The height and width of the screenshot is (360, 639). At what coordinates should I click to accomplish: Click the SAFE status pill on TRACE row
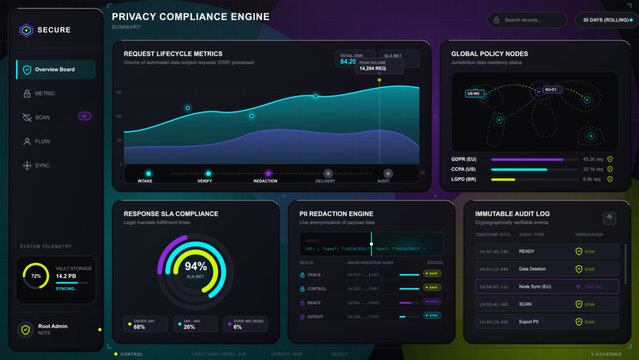[x=432, y=274]
